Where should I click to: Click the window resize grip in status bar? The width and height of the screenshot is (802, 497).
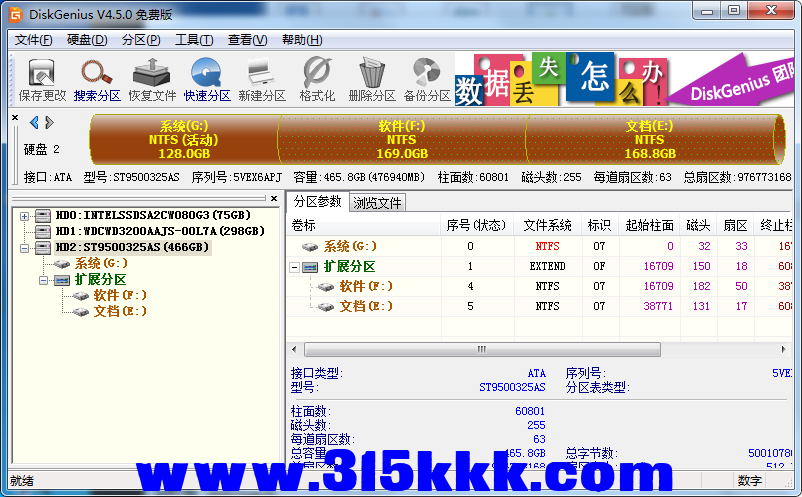click(x=788, y=482)
